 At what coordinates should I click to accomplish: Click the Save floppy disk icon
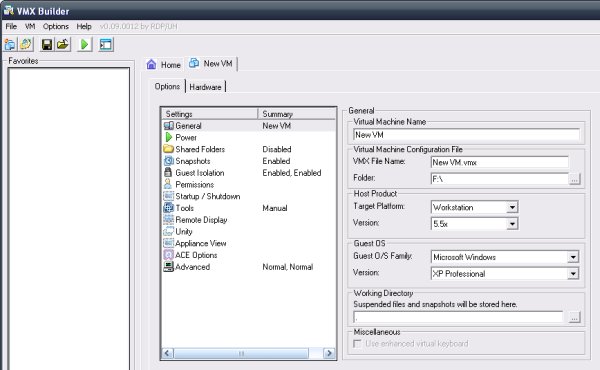point(47,44)
